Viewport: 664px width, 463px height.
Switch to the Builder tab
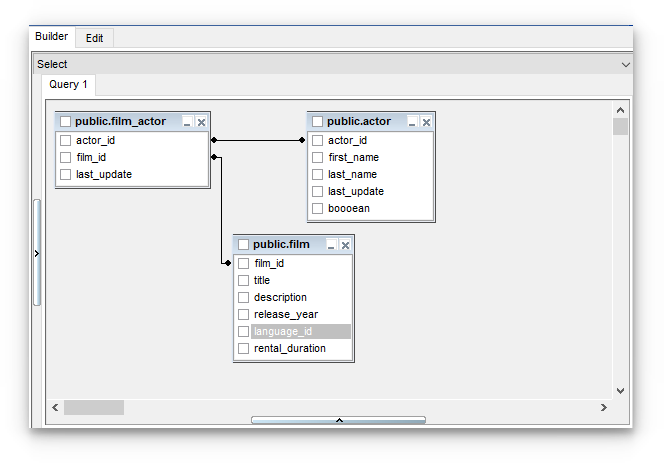(52, 36)
